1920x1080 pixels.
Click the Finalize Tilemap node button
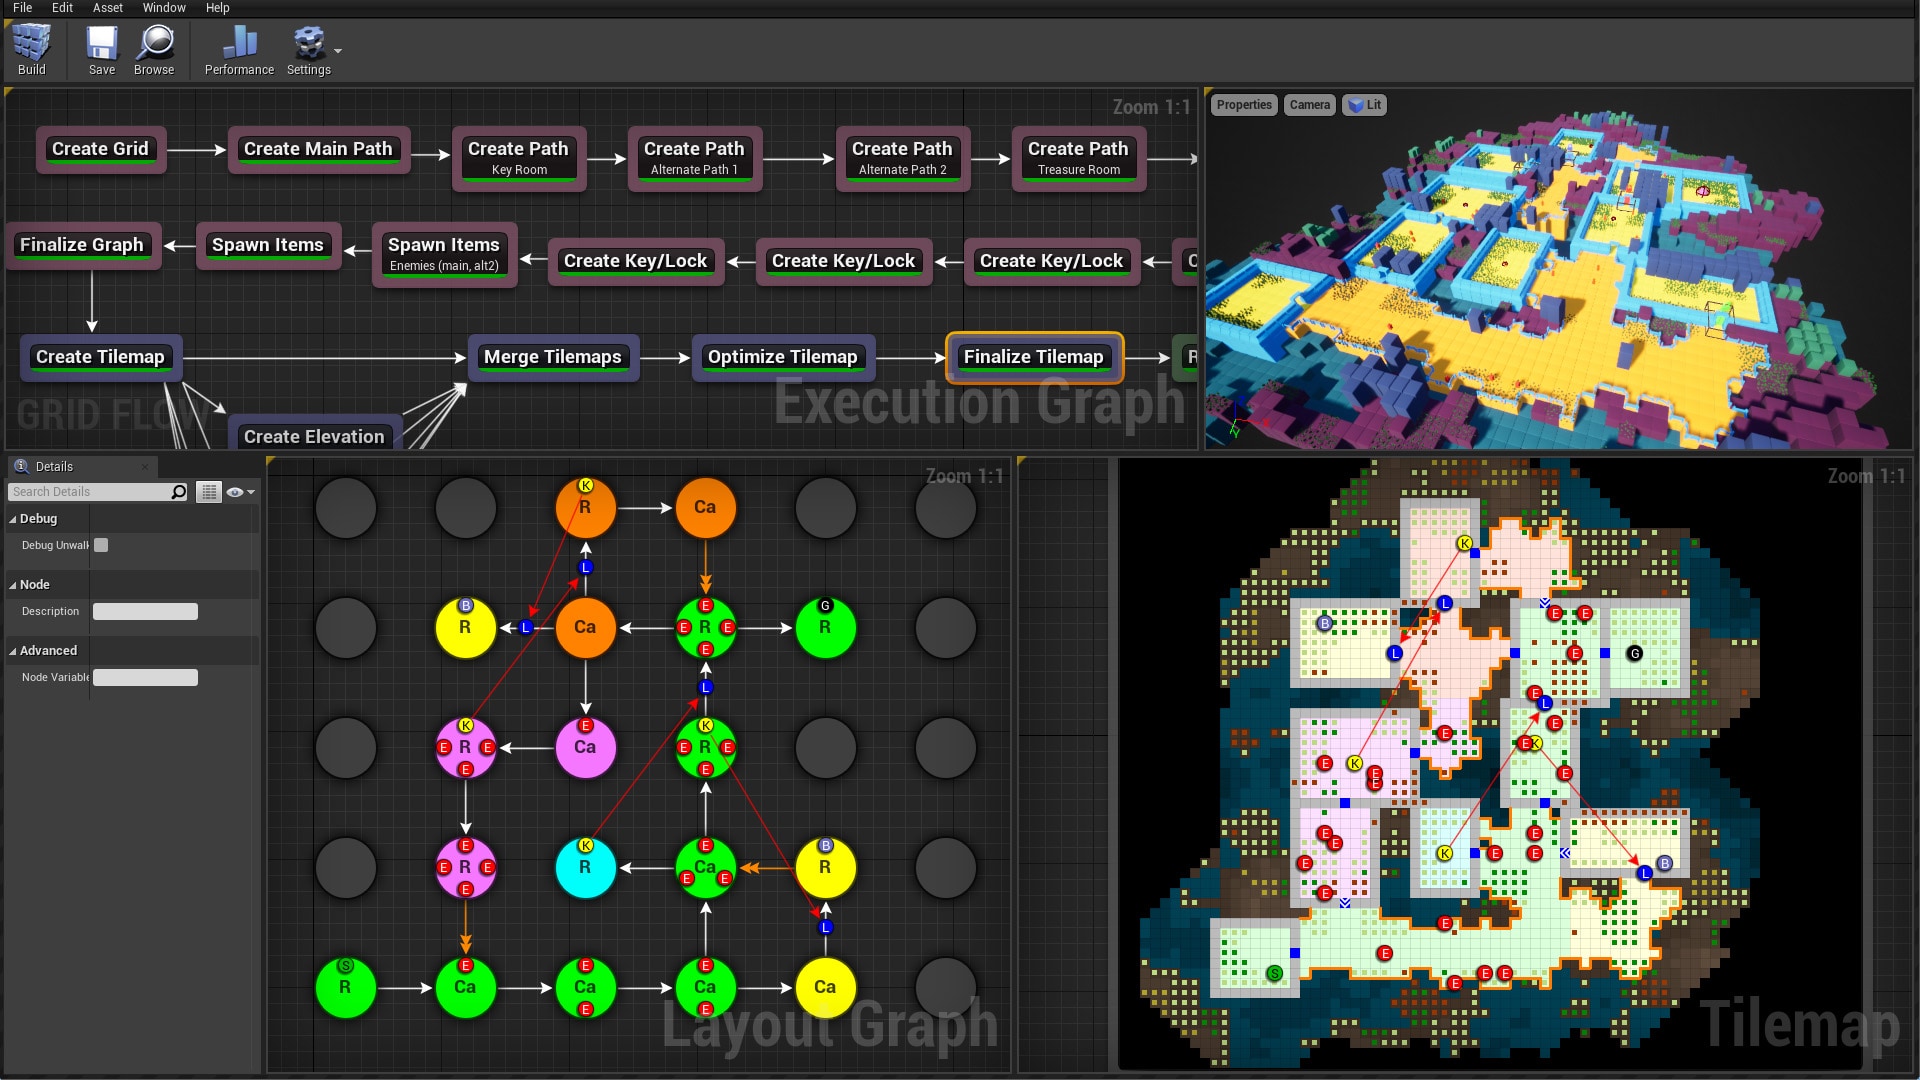(1036, 356)
